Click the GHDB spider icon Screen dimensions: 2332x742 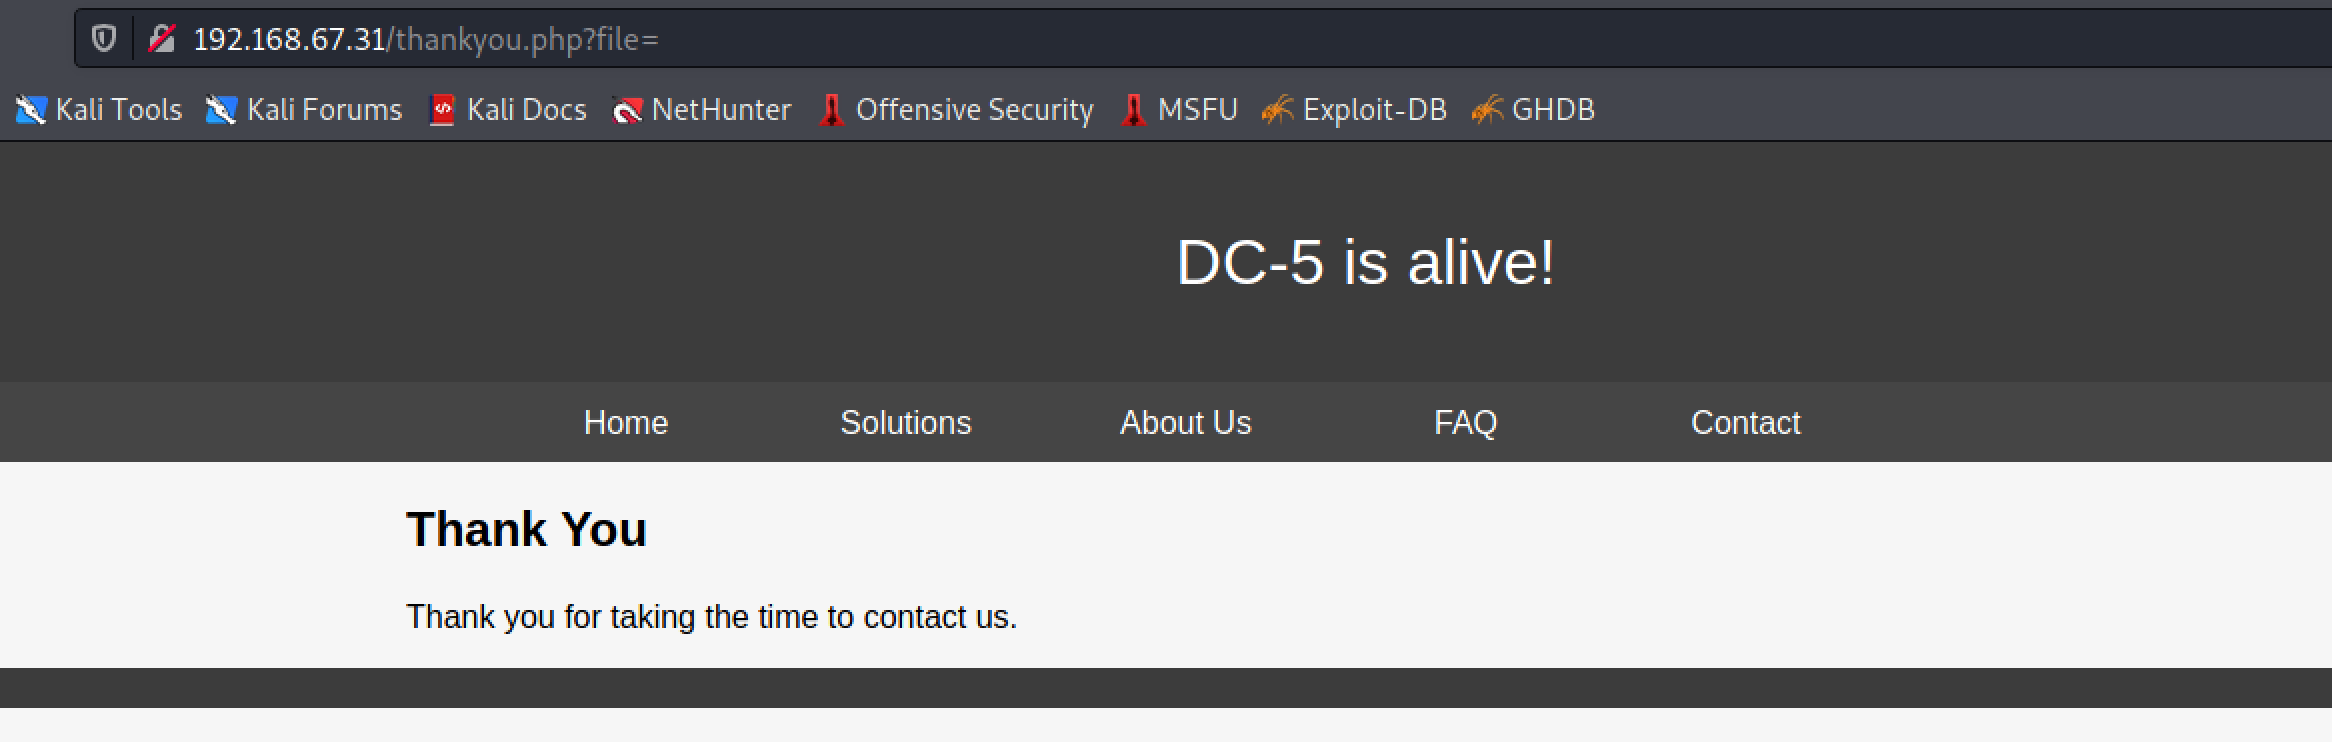coord(1487,110)
